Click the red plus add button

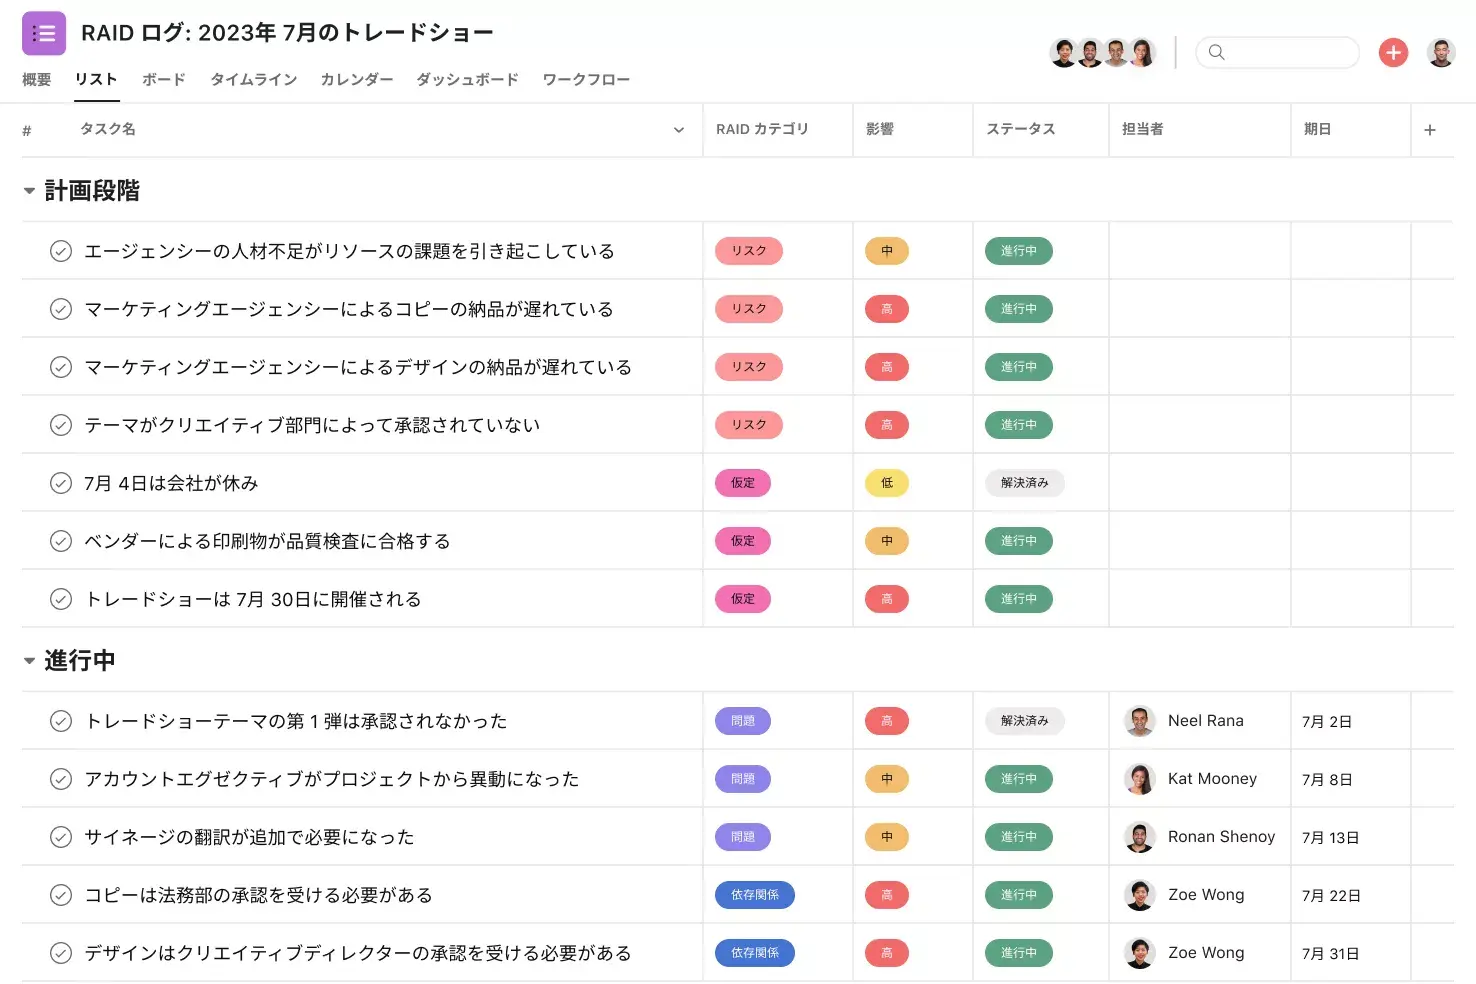point(1393,52)
